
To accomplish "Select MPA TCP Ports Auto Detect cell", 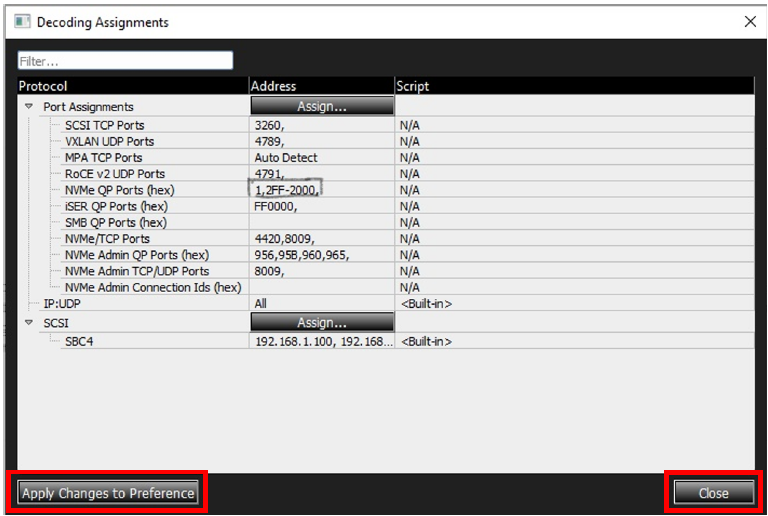I will coord(322,158).
